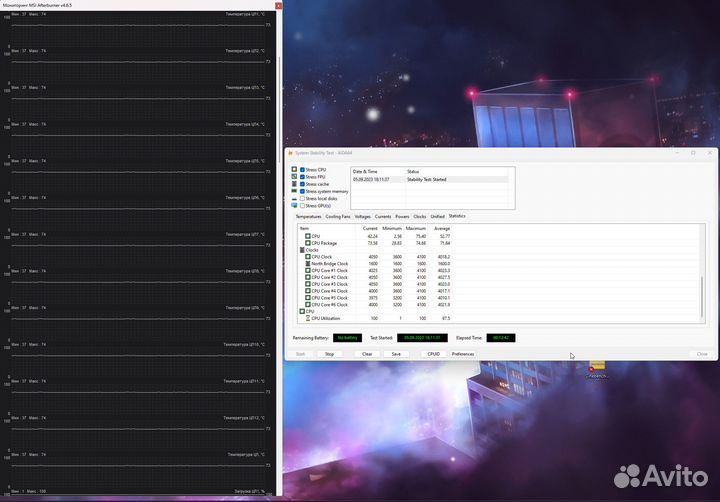Switch to the Currents tab
The width and height of the screenshot is (720, 502).
point(382,216)
